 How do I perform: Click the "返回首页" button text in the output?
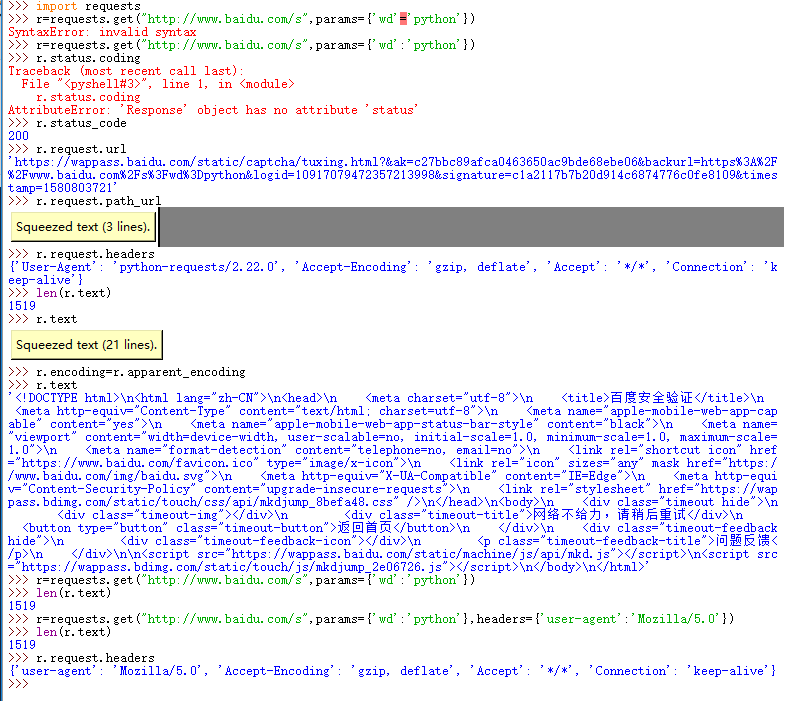[364, 529]
